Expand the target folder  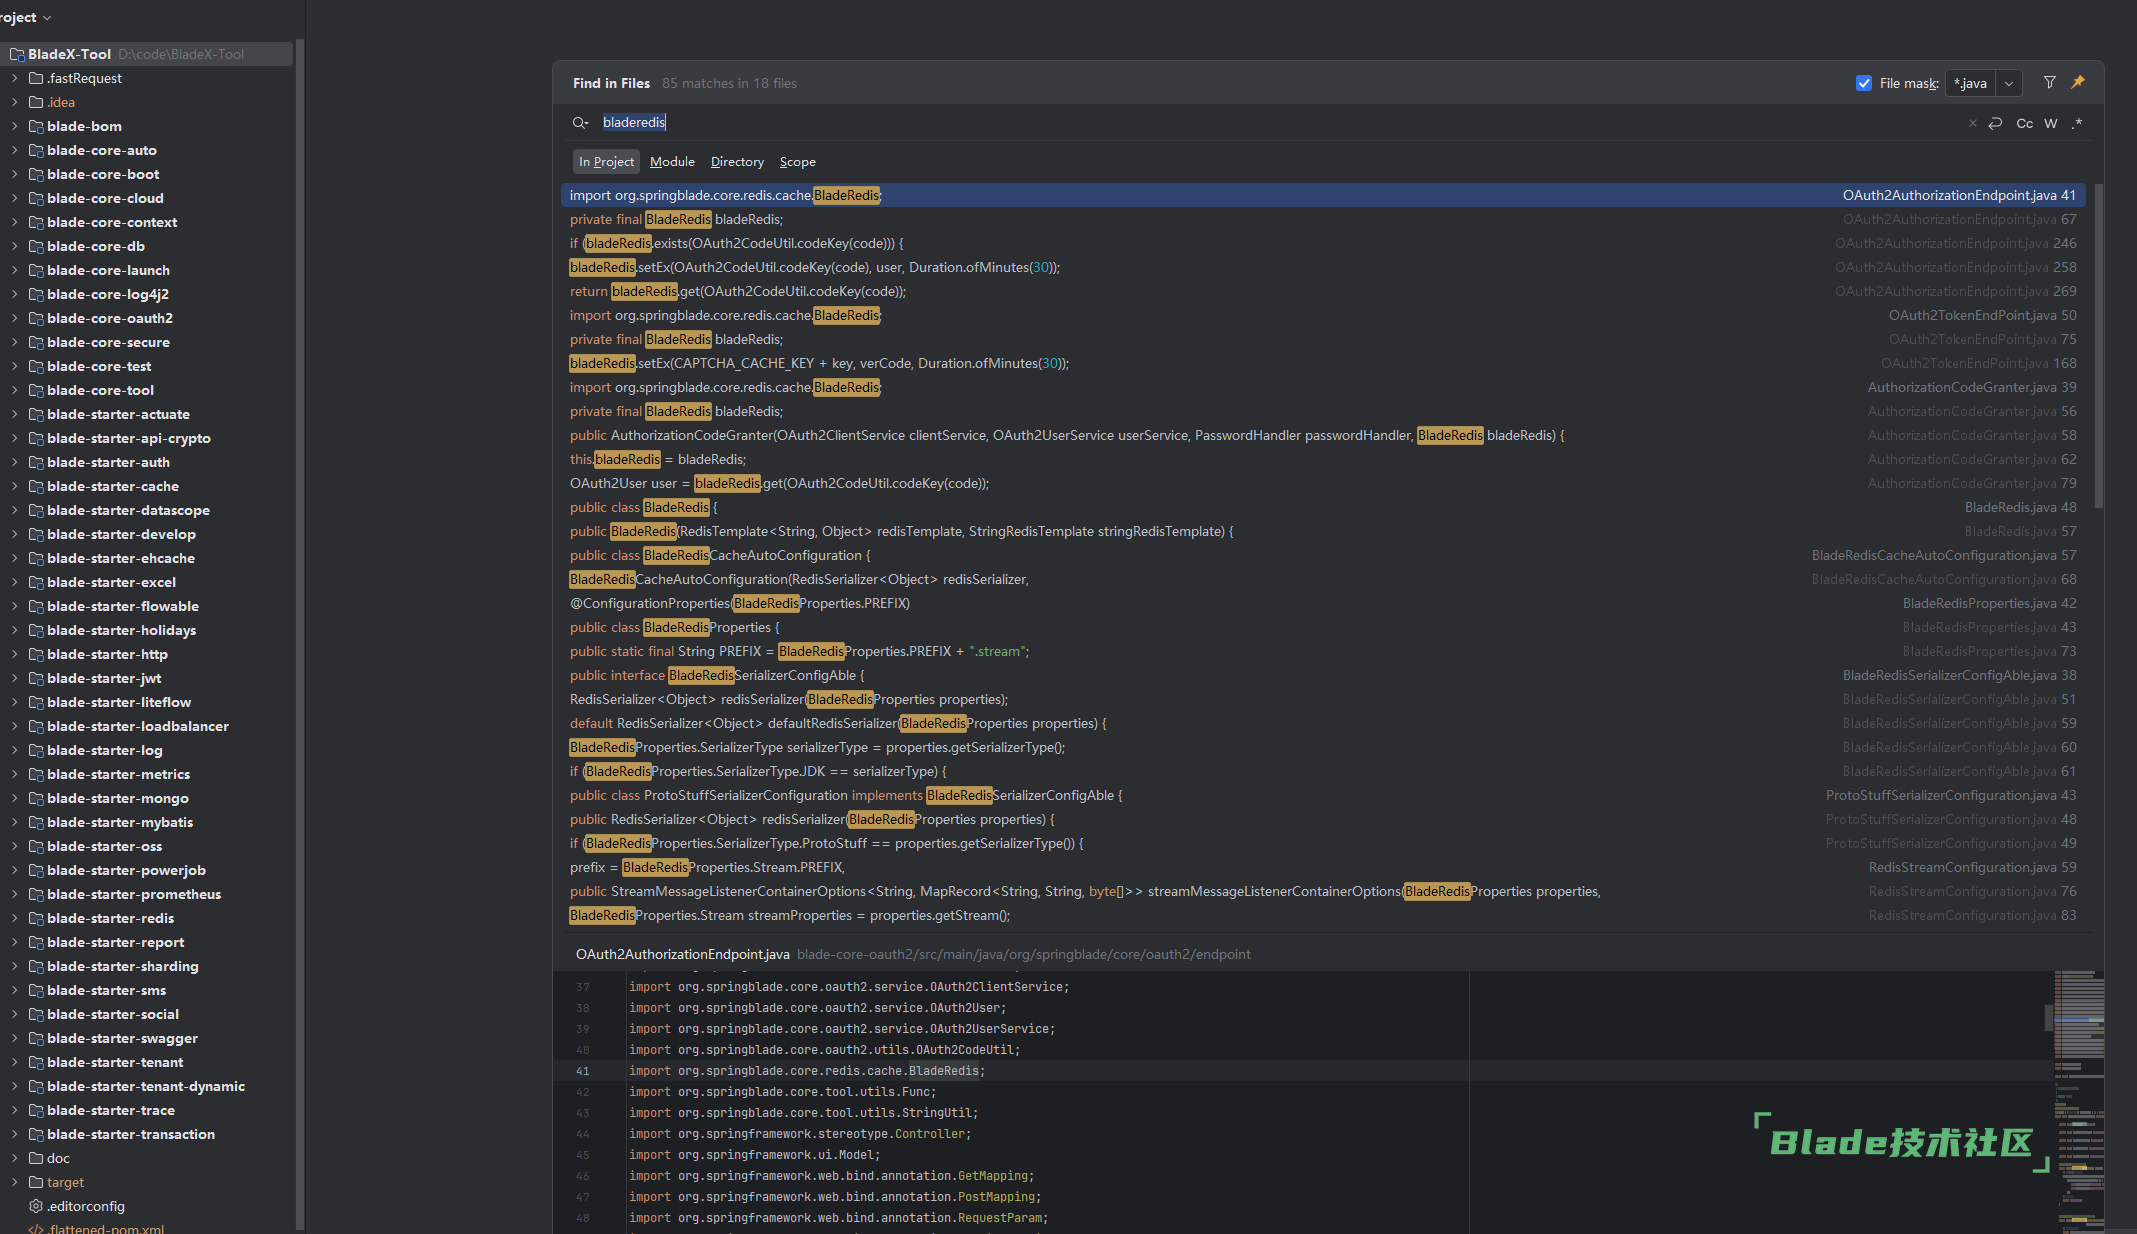coord(14,1182)
